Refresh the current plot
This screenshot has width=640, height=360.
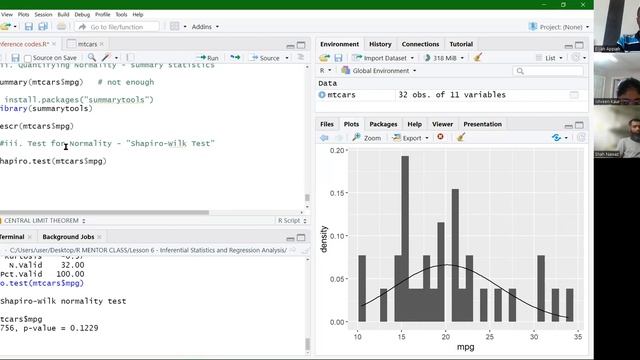(x=581, y=138)
